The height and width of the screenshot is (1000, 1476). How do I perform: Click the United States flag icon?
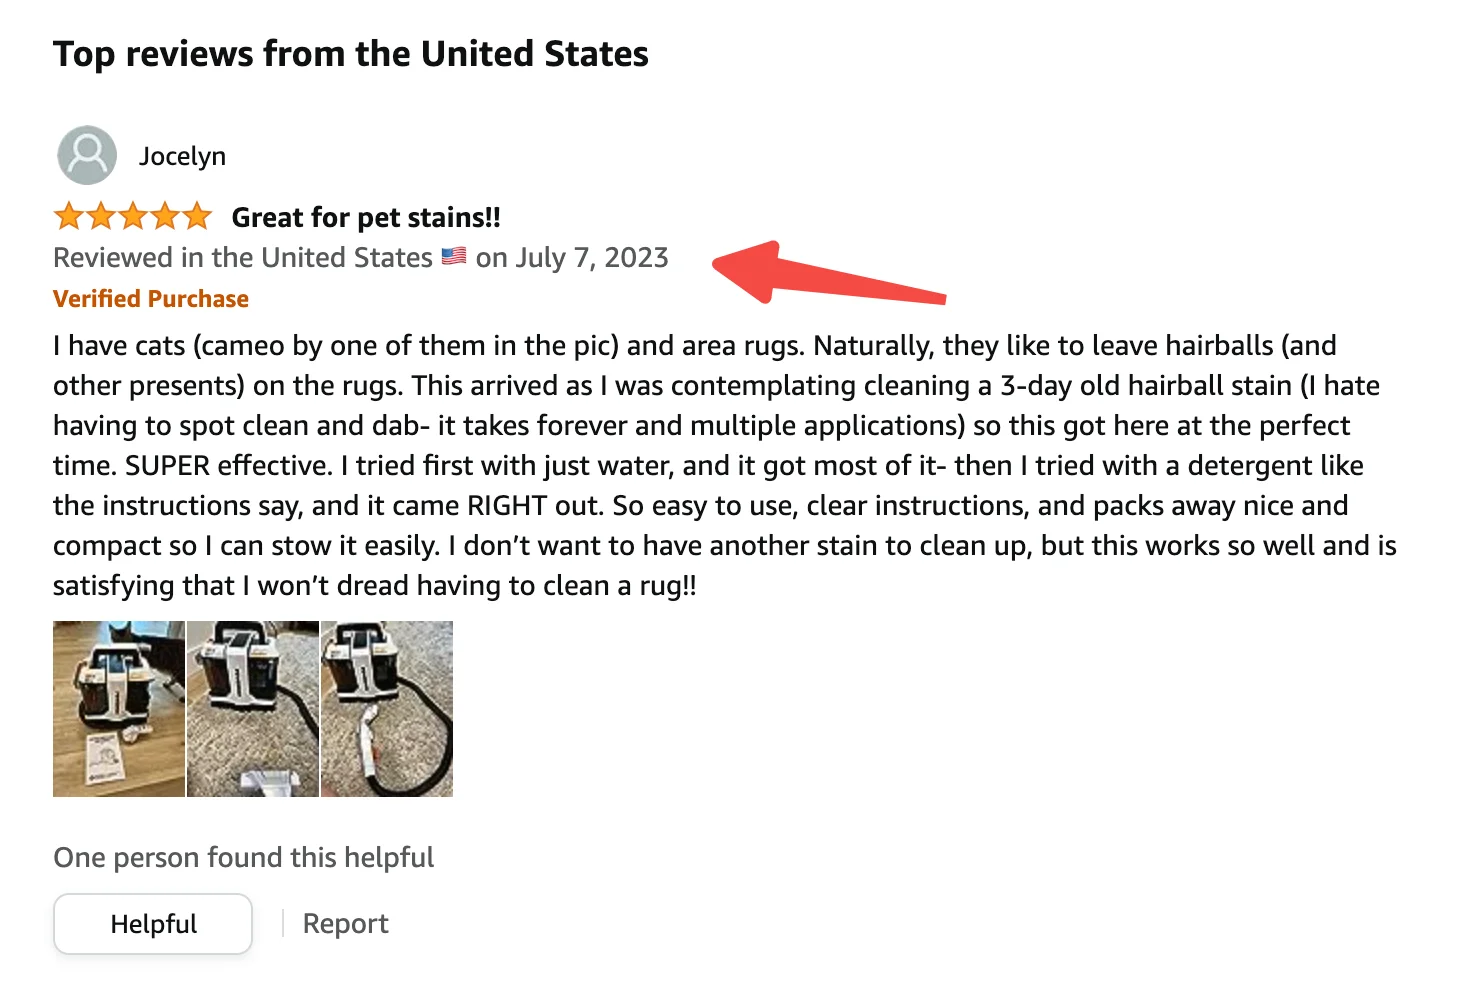tap(454, 256)
